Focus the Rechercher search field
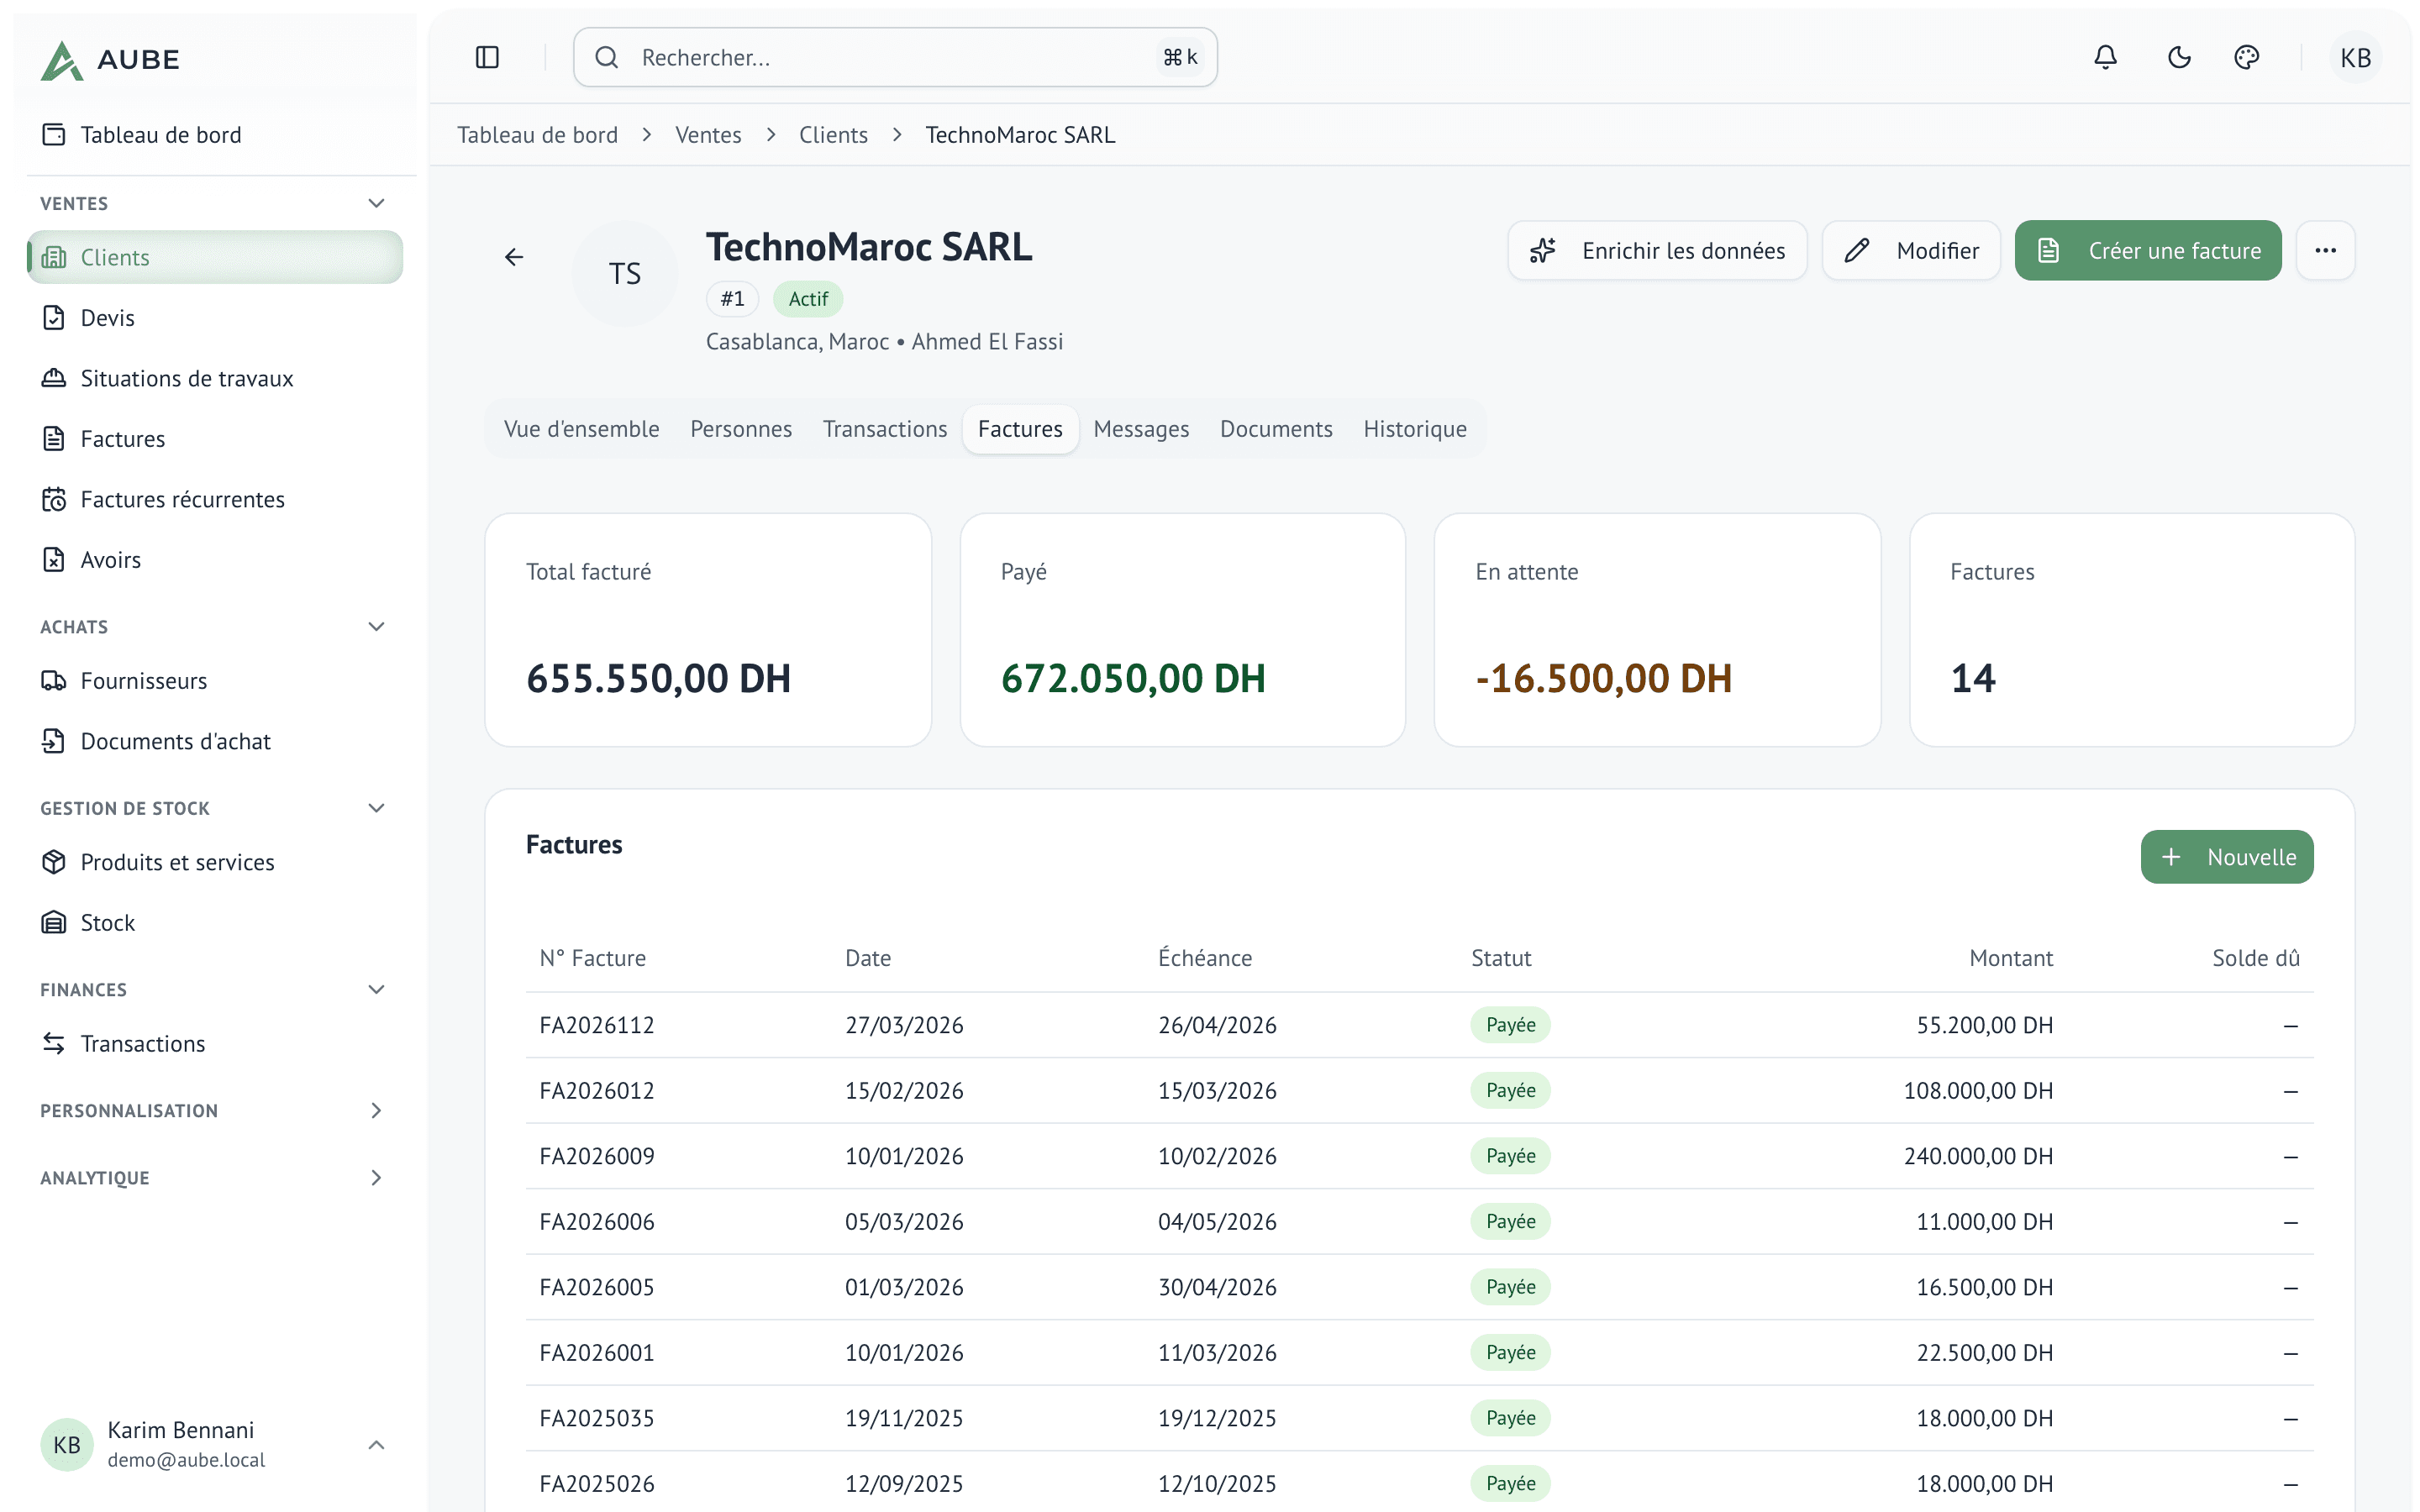This screenshot has width=2420, height=1512. coord(895,58)
